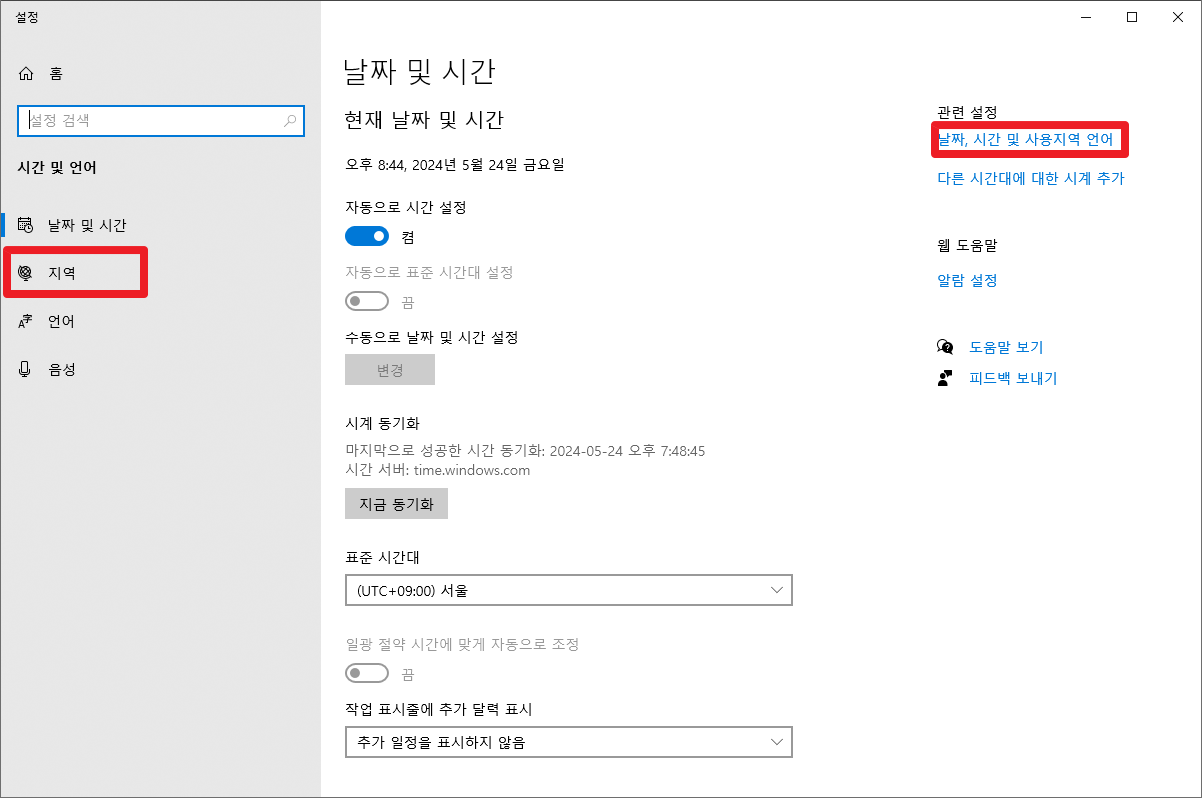The width and height of the screenshot is (1202, 798).
Task: Click the 도움말 보기 help icon
Action: (945, 347)
